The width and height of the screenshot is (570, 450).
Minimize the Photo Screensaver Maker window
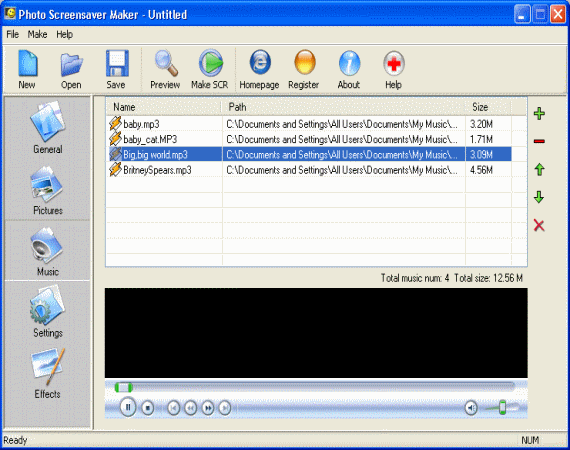point(522,15)
